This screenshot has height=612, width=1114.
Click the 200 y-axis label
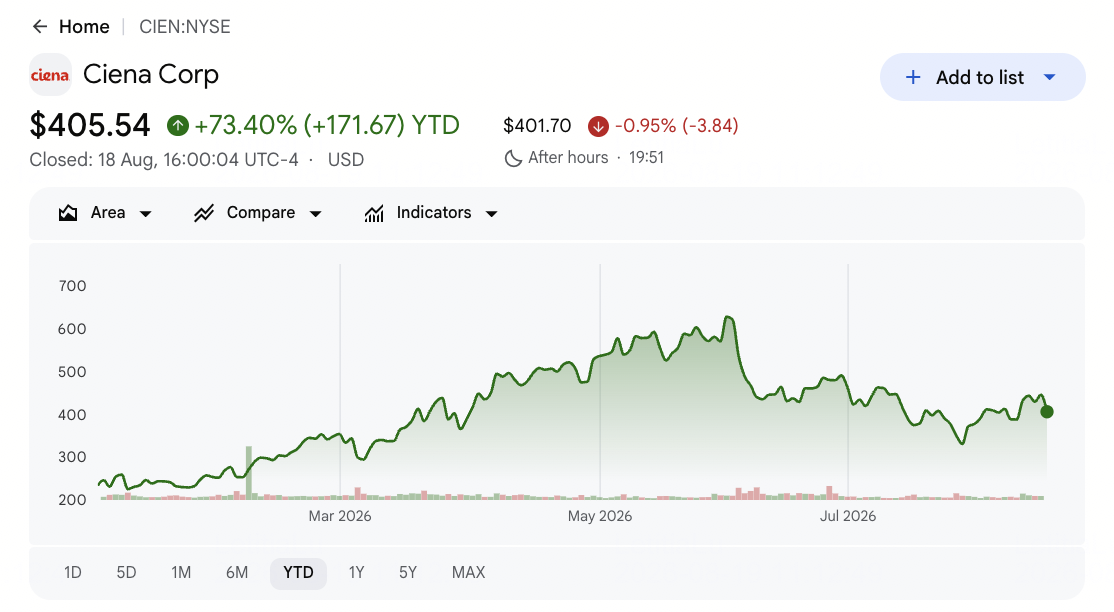(x=72, y=500)
